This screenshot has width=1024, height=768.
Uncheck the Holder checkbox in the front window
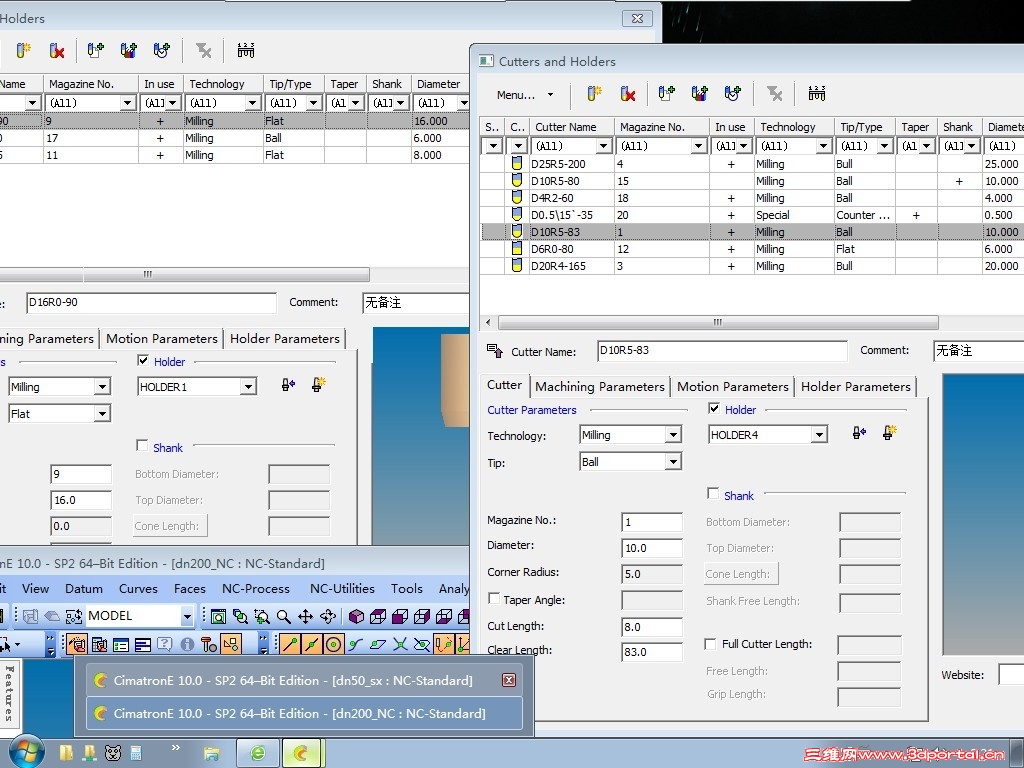pos(714,409)
